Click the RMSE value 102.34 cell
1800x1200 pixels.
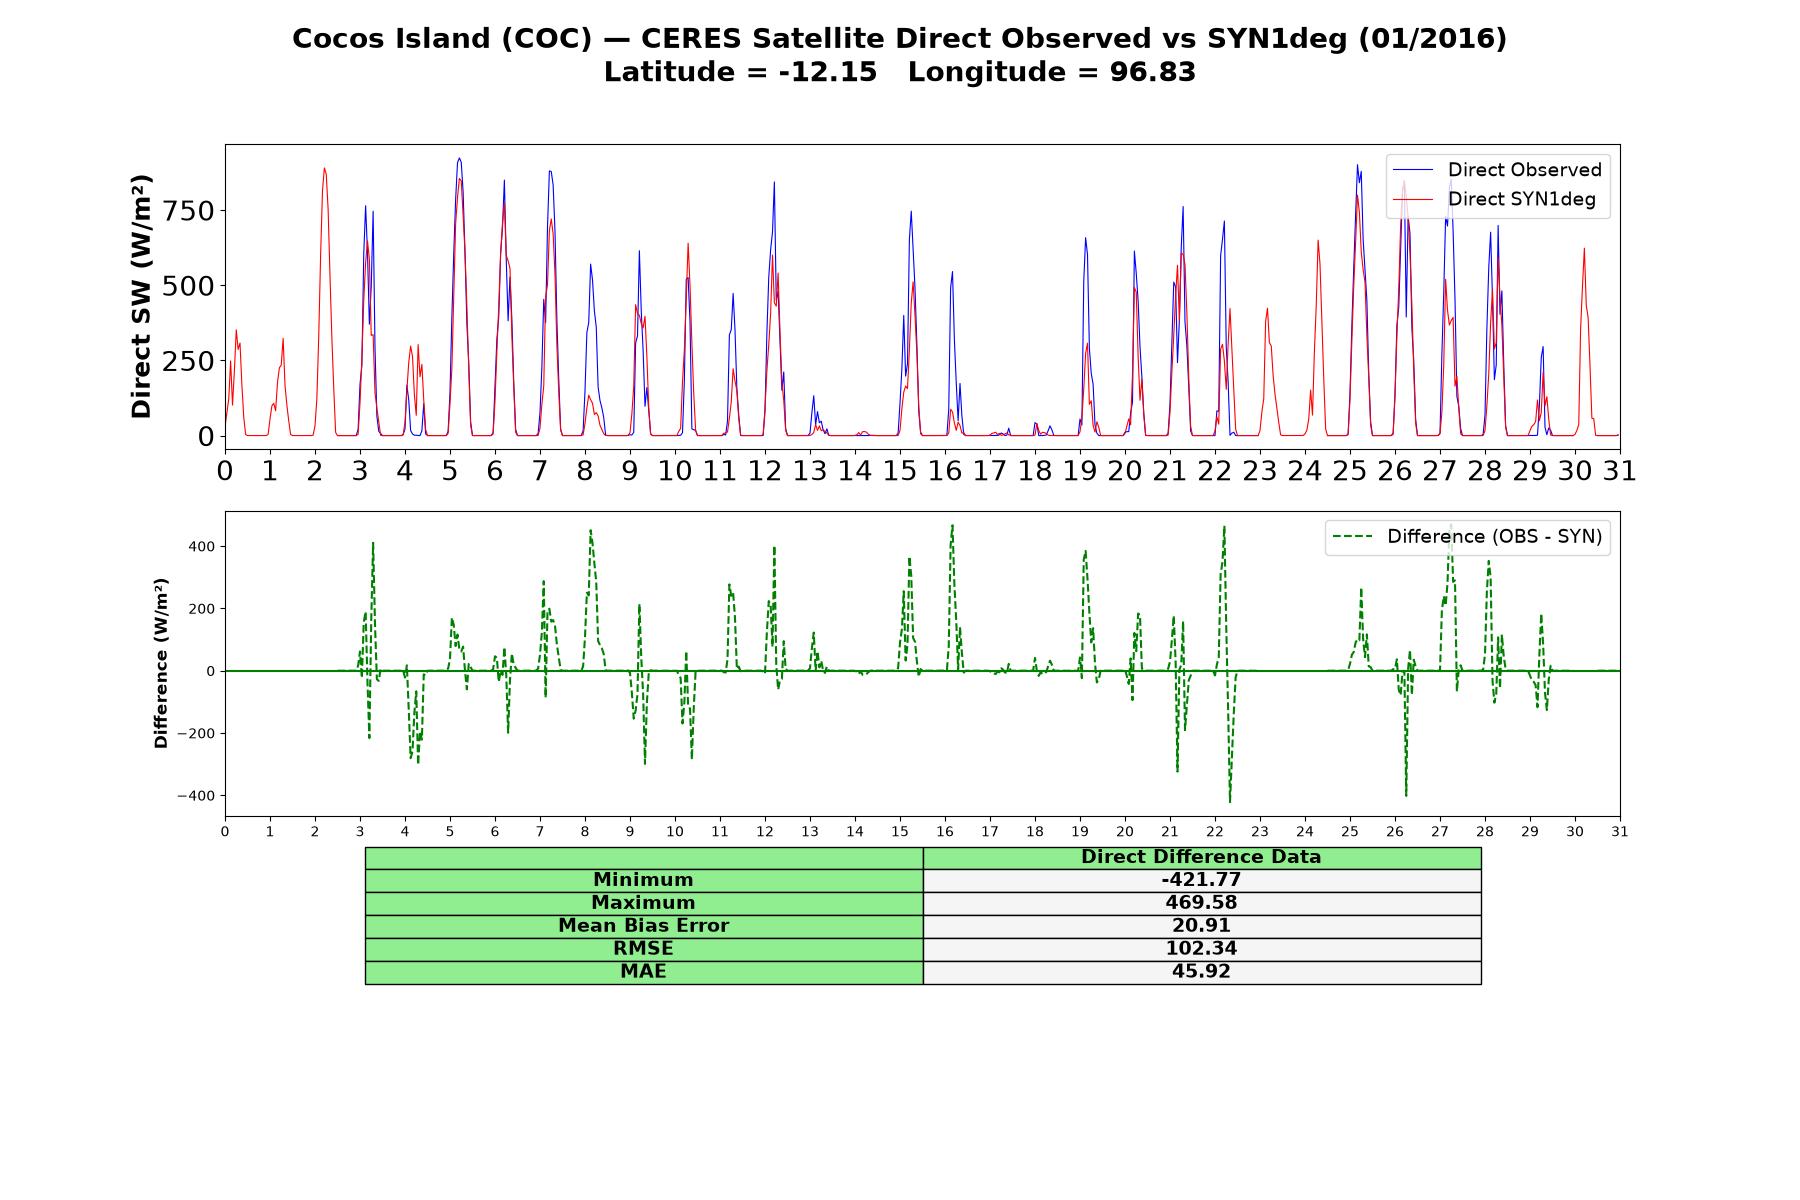pyautogui.click(x=1202, y=949)
